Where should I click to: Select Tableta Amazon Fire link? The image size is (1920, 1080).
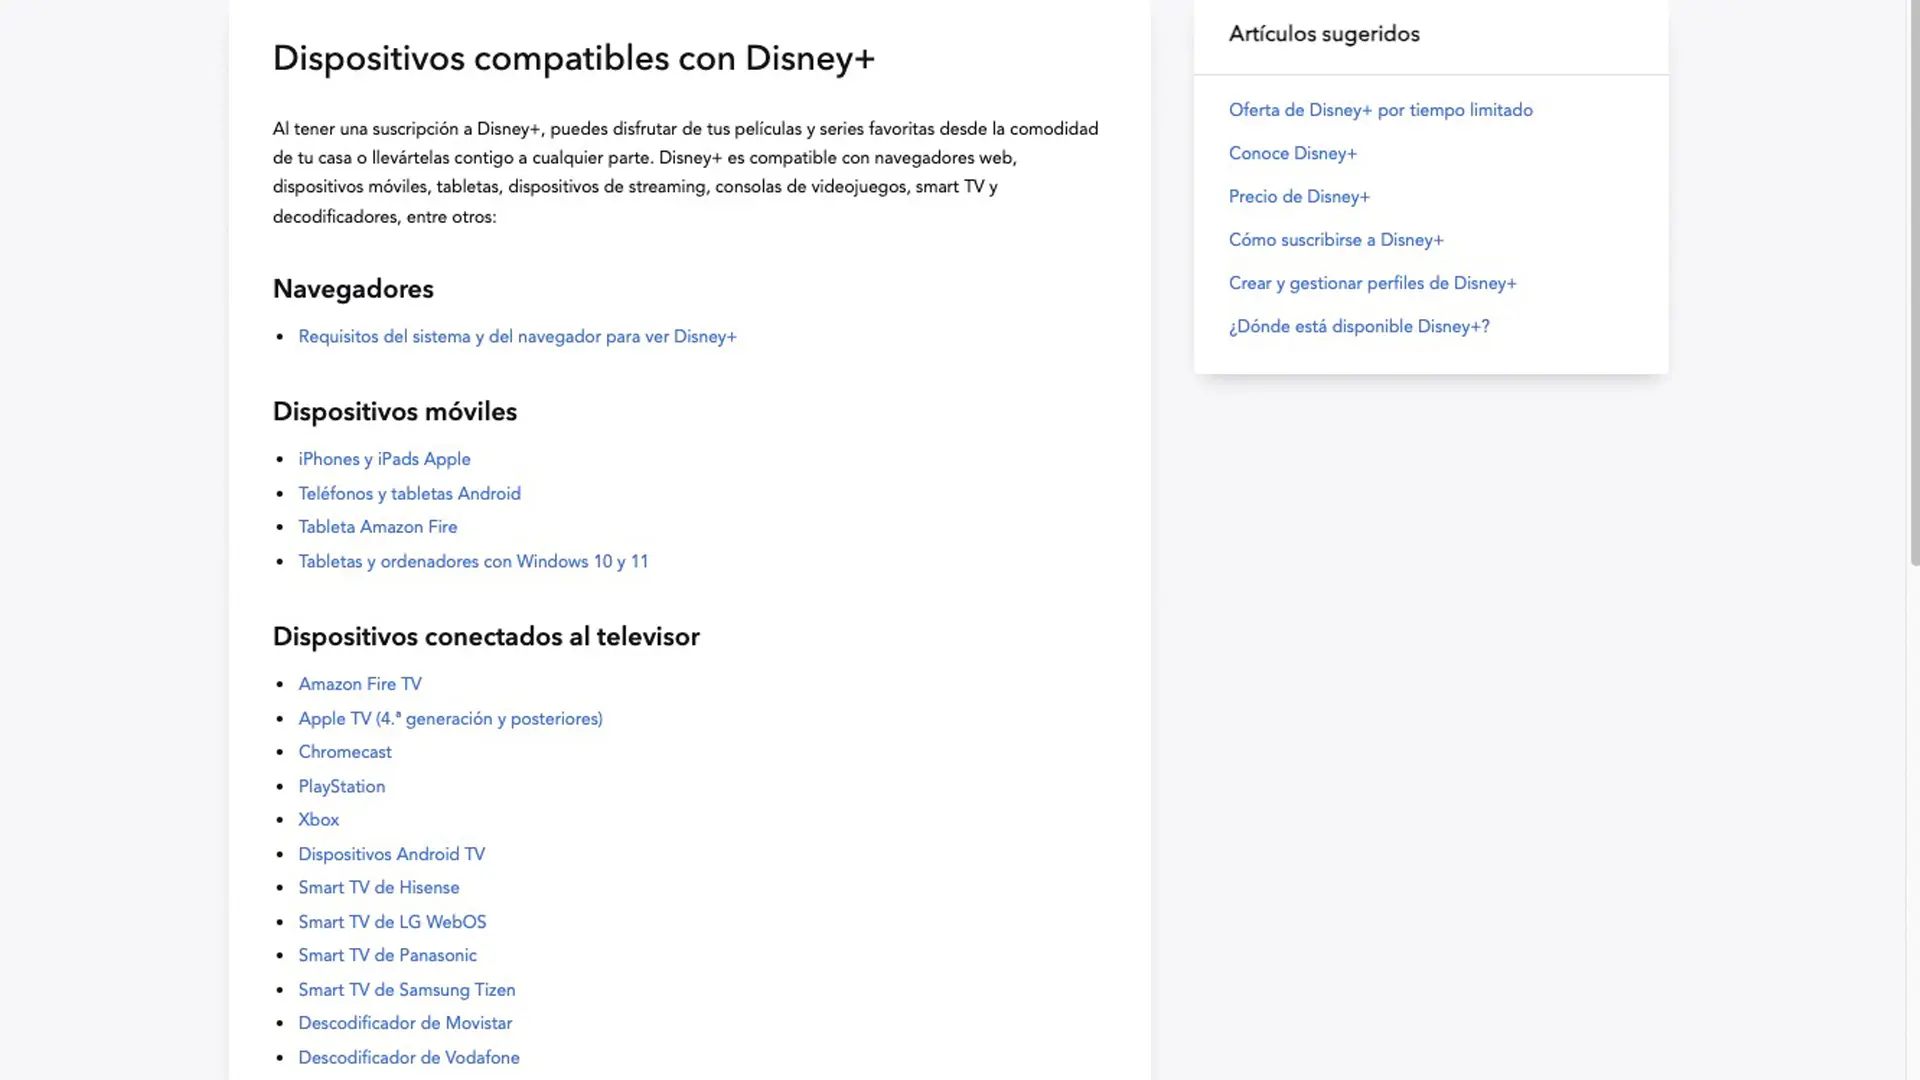tap(377, 527)
